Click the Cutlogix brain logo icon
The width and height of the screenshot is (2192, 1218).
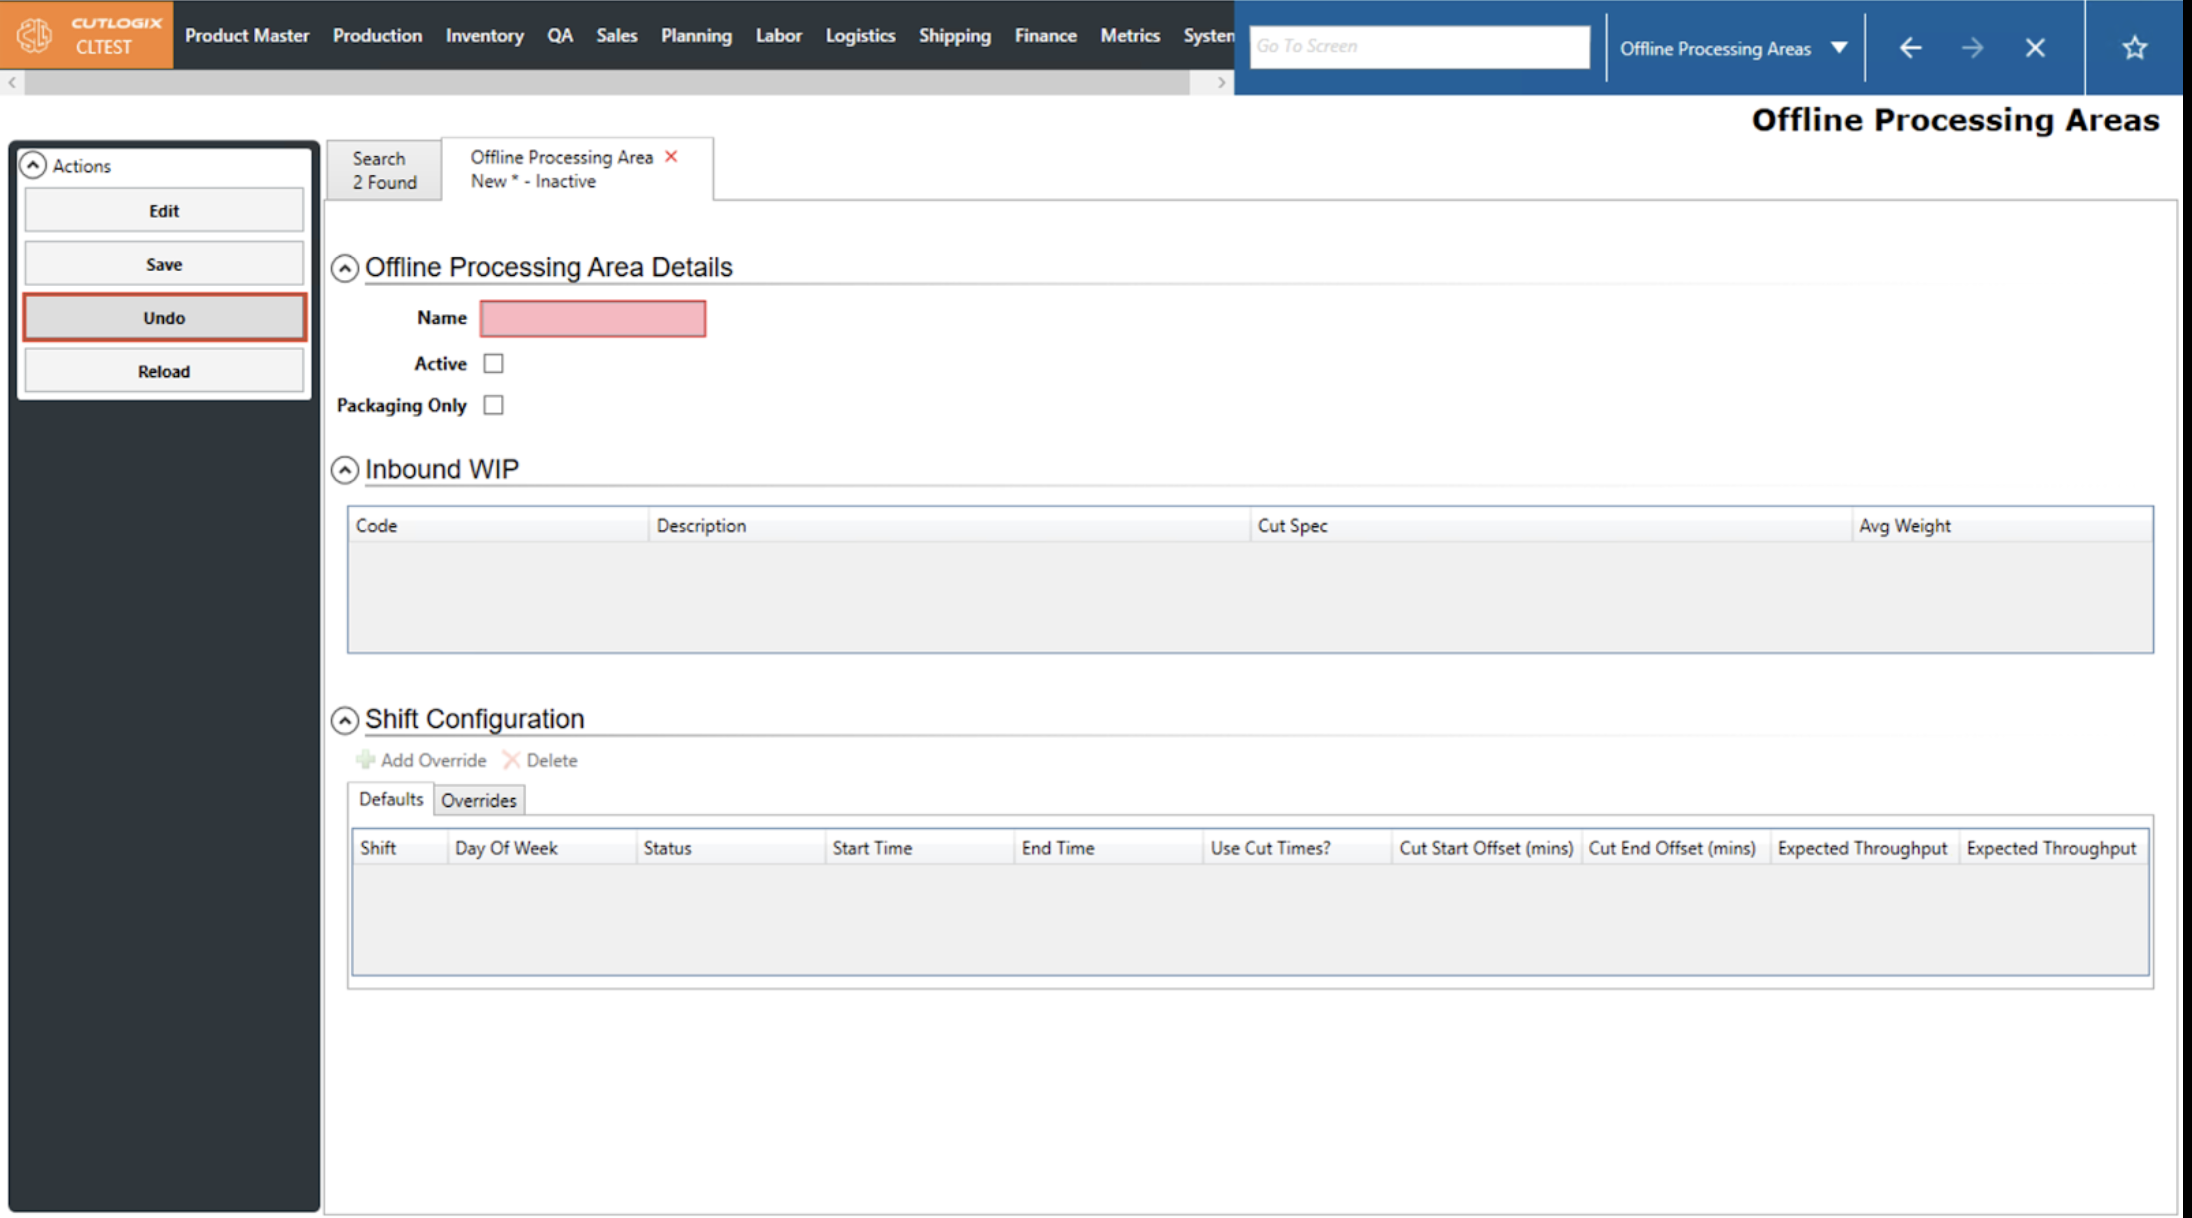click(x=34, y=35)
